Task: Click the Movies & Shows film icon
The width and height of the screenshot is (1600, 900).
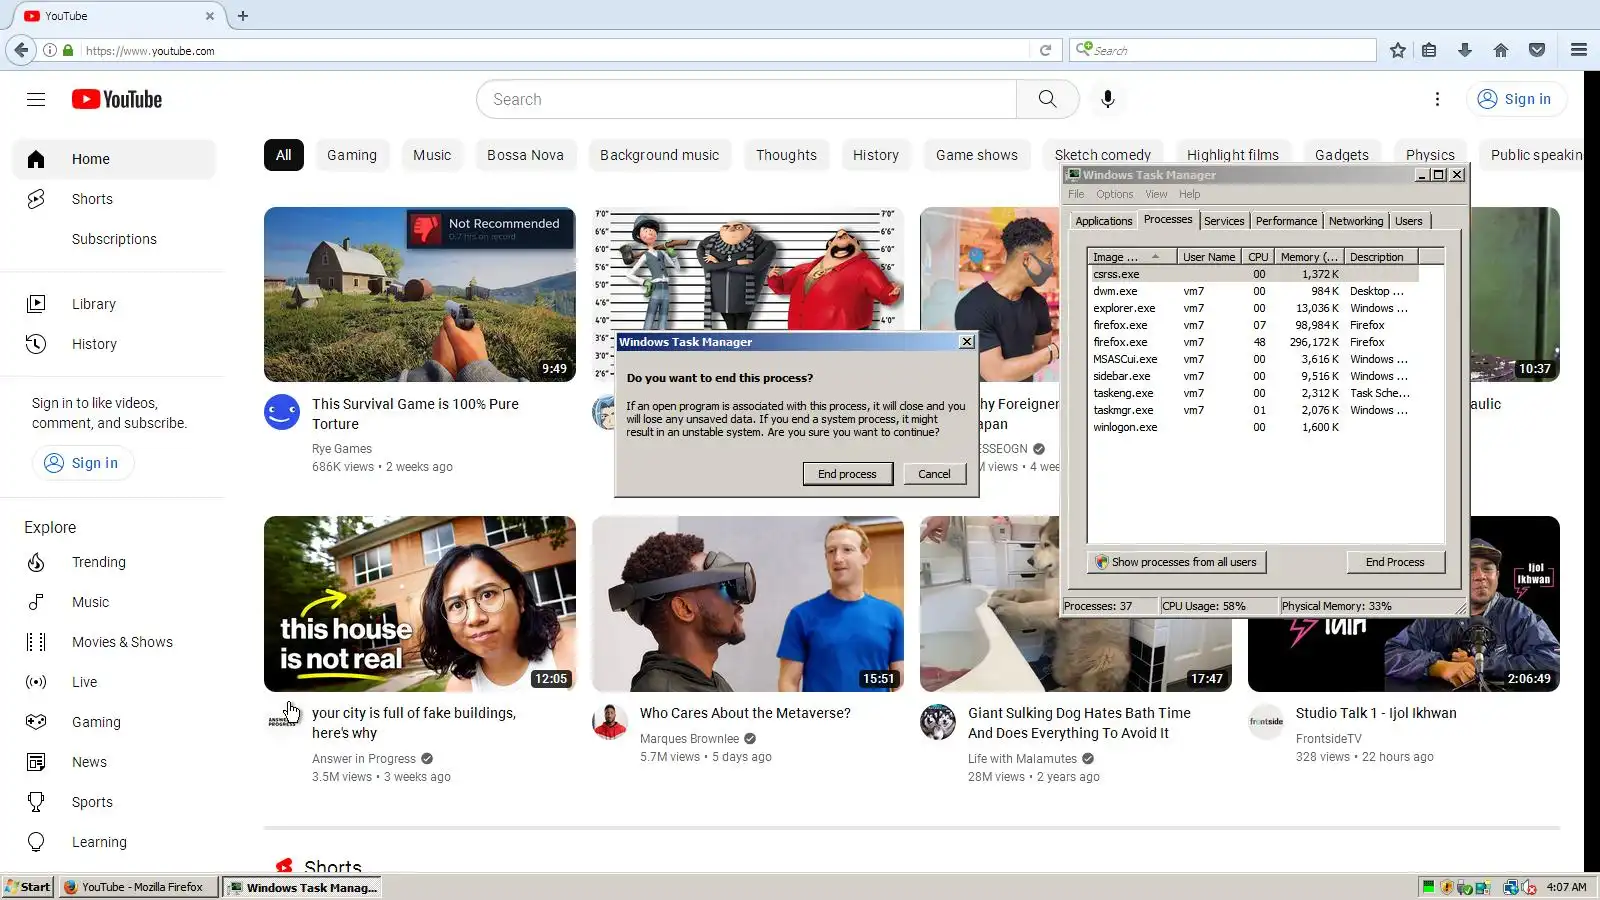Action: point(36,642)
